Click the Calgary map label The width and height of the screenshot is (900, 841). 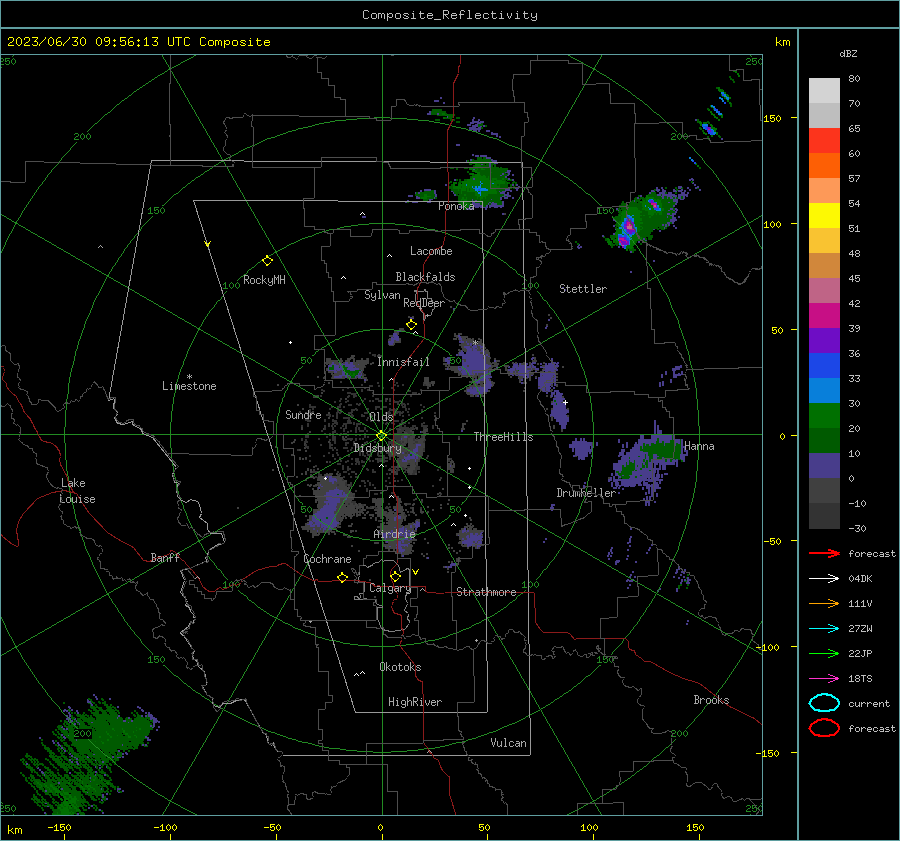tap(390, 588)
